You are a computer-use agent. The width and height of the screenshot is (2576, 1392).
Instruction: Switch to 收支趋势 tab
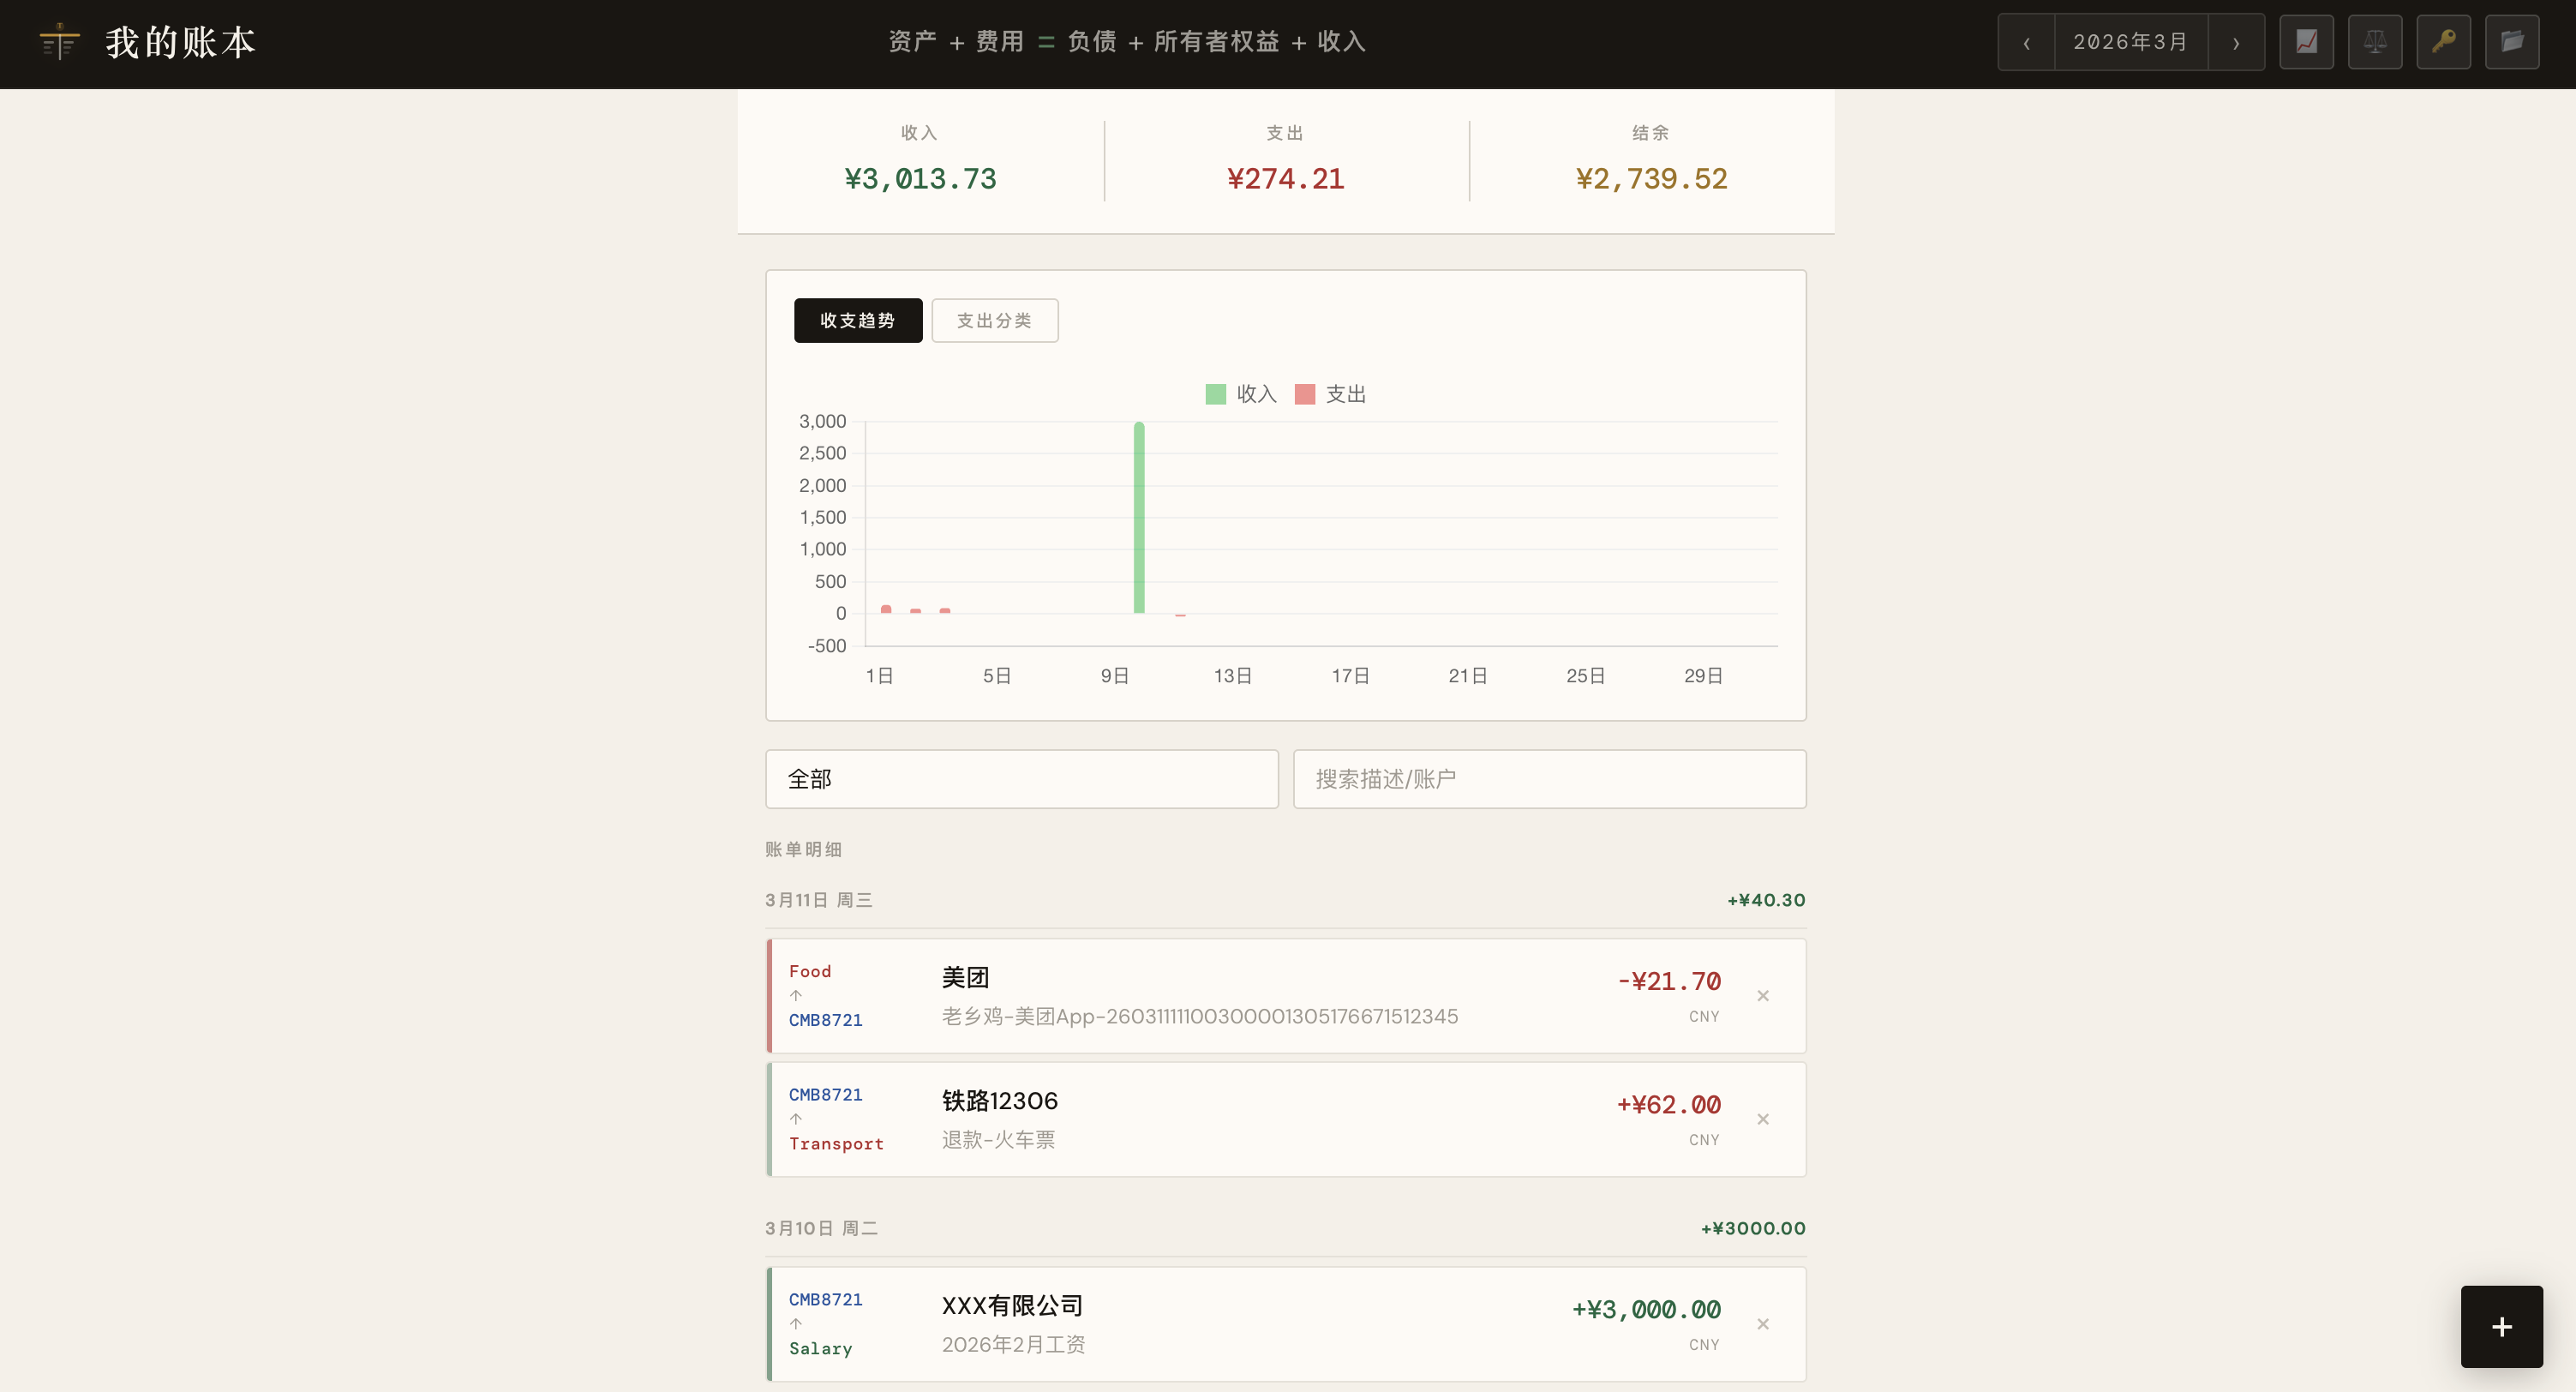857,320
